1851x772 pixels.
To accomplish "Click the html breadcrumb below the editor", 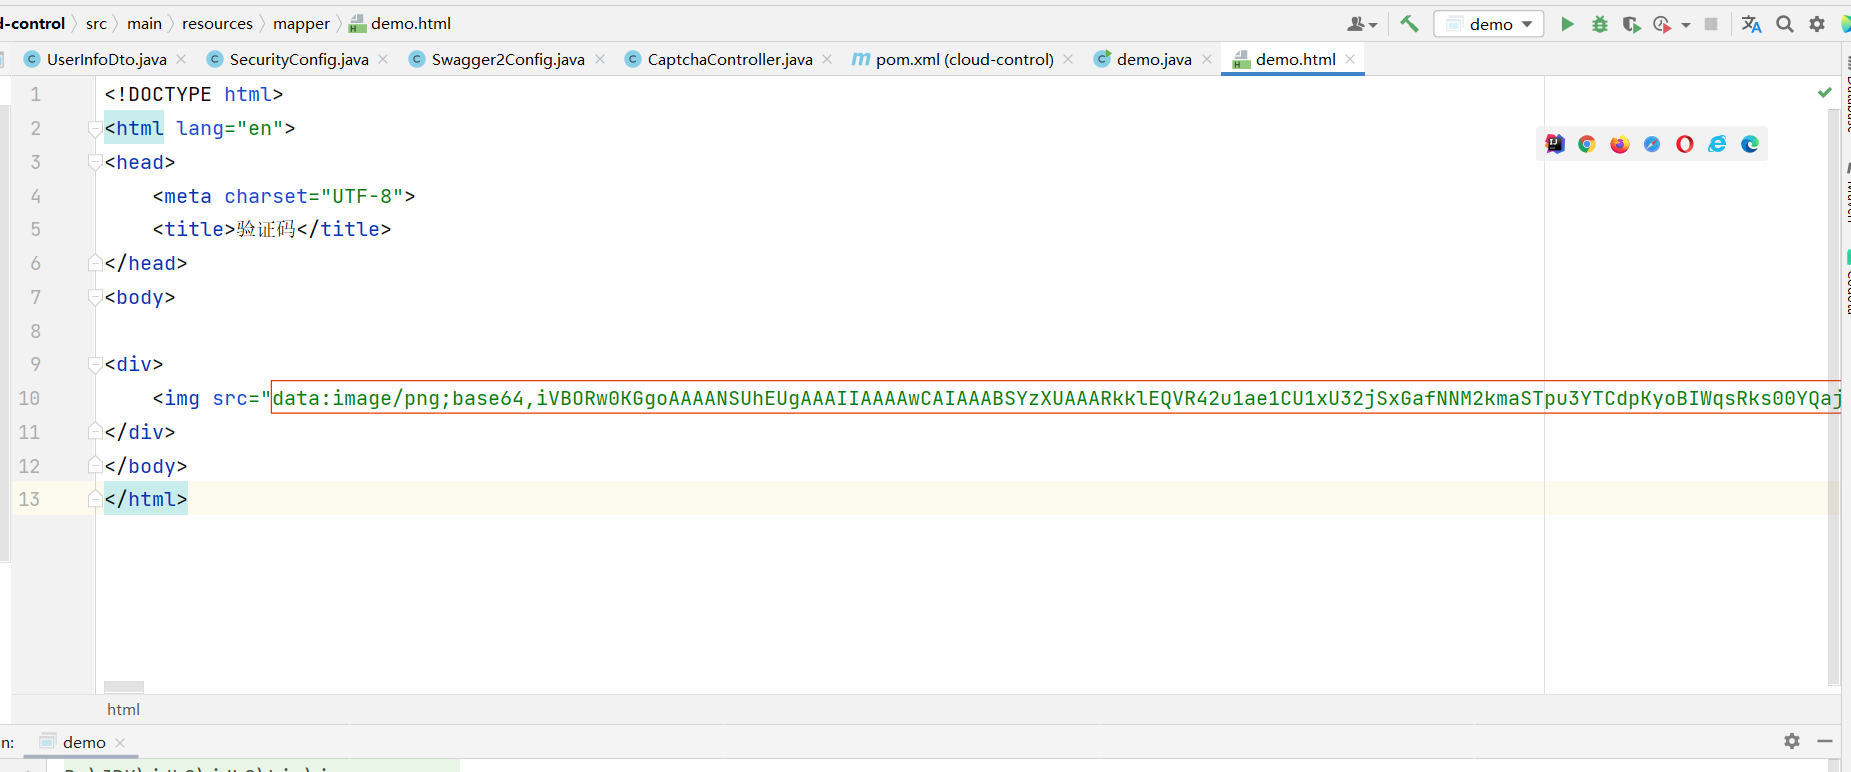I will (x=123, y=709).
